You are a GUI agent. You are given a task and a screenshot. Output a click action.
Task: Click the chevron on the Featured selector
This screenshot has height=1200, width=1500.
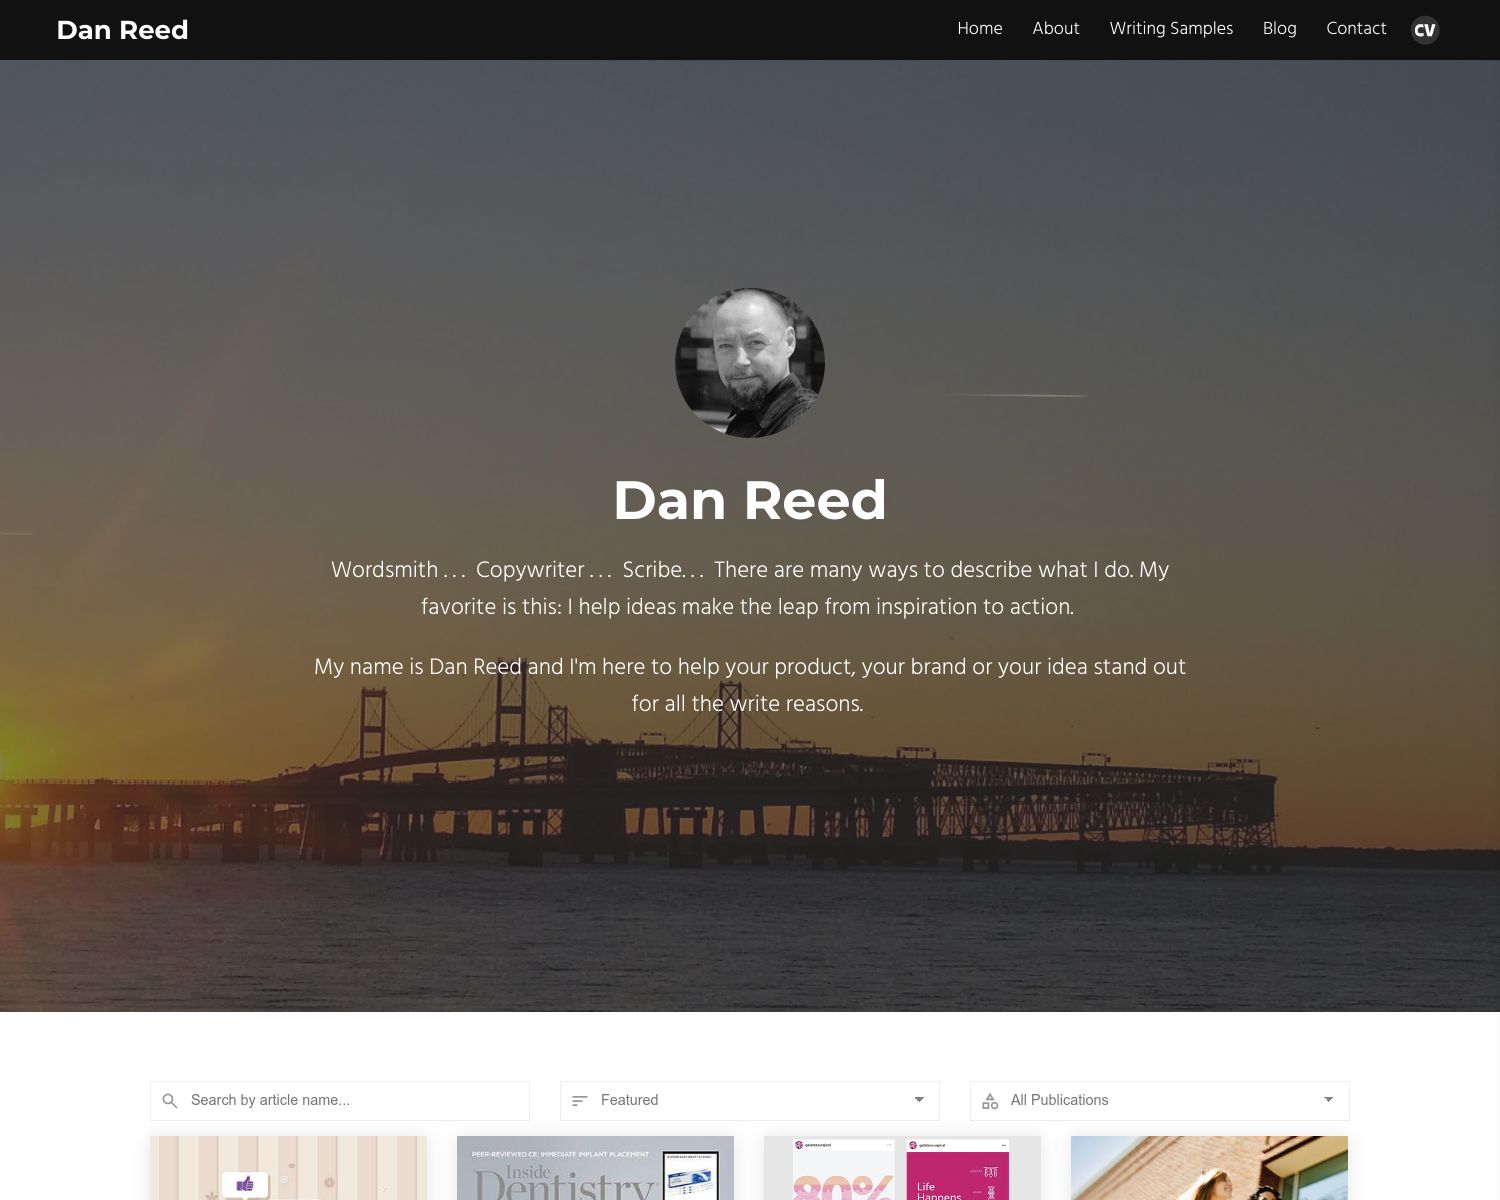click(919, 1100)
